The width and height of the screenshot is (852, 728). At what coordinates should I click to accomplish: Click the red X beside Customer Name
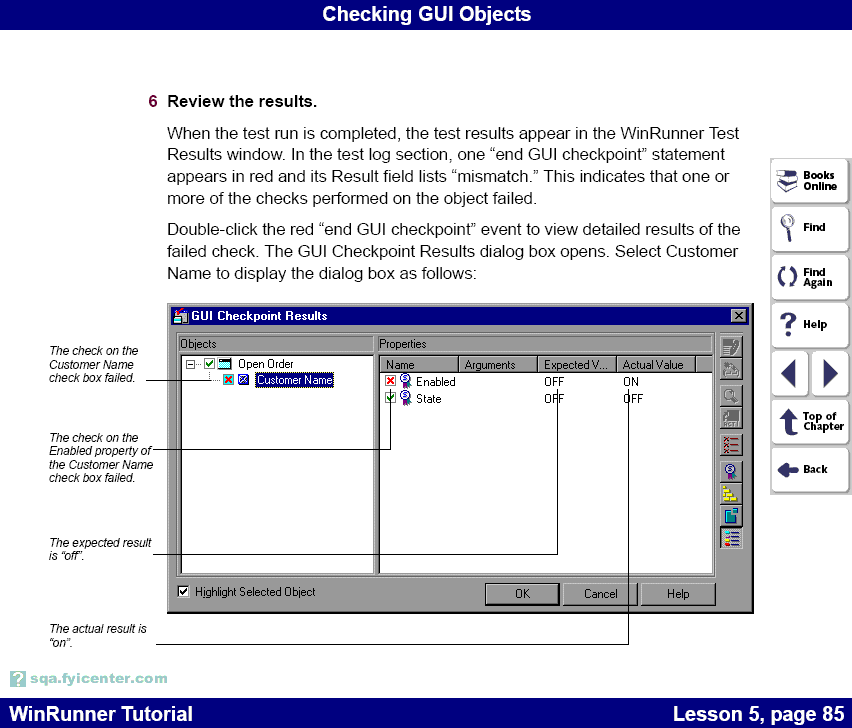click(x=228, y=380)
